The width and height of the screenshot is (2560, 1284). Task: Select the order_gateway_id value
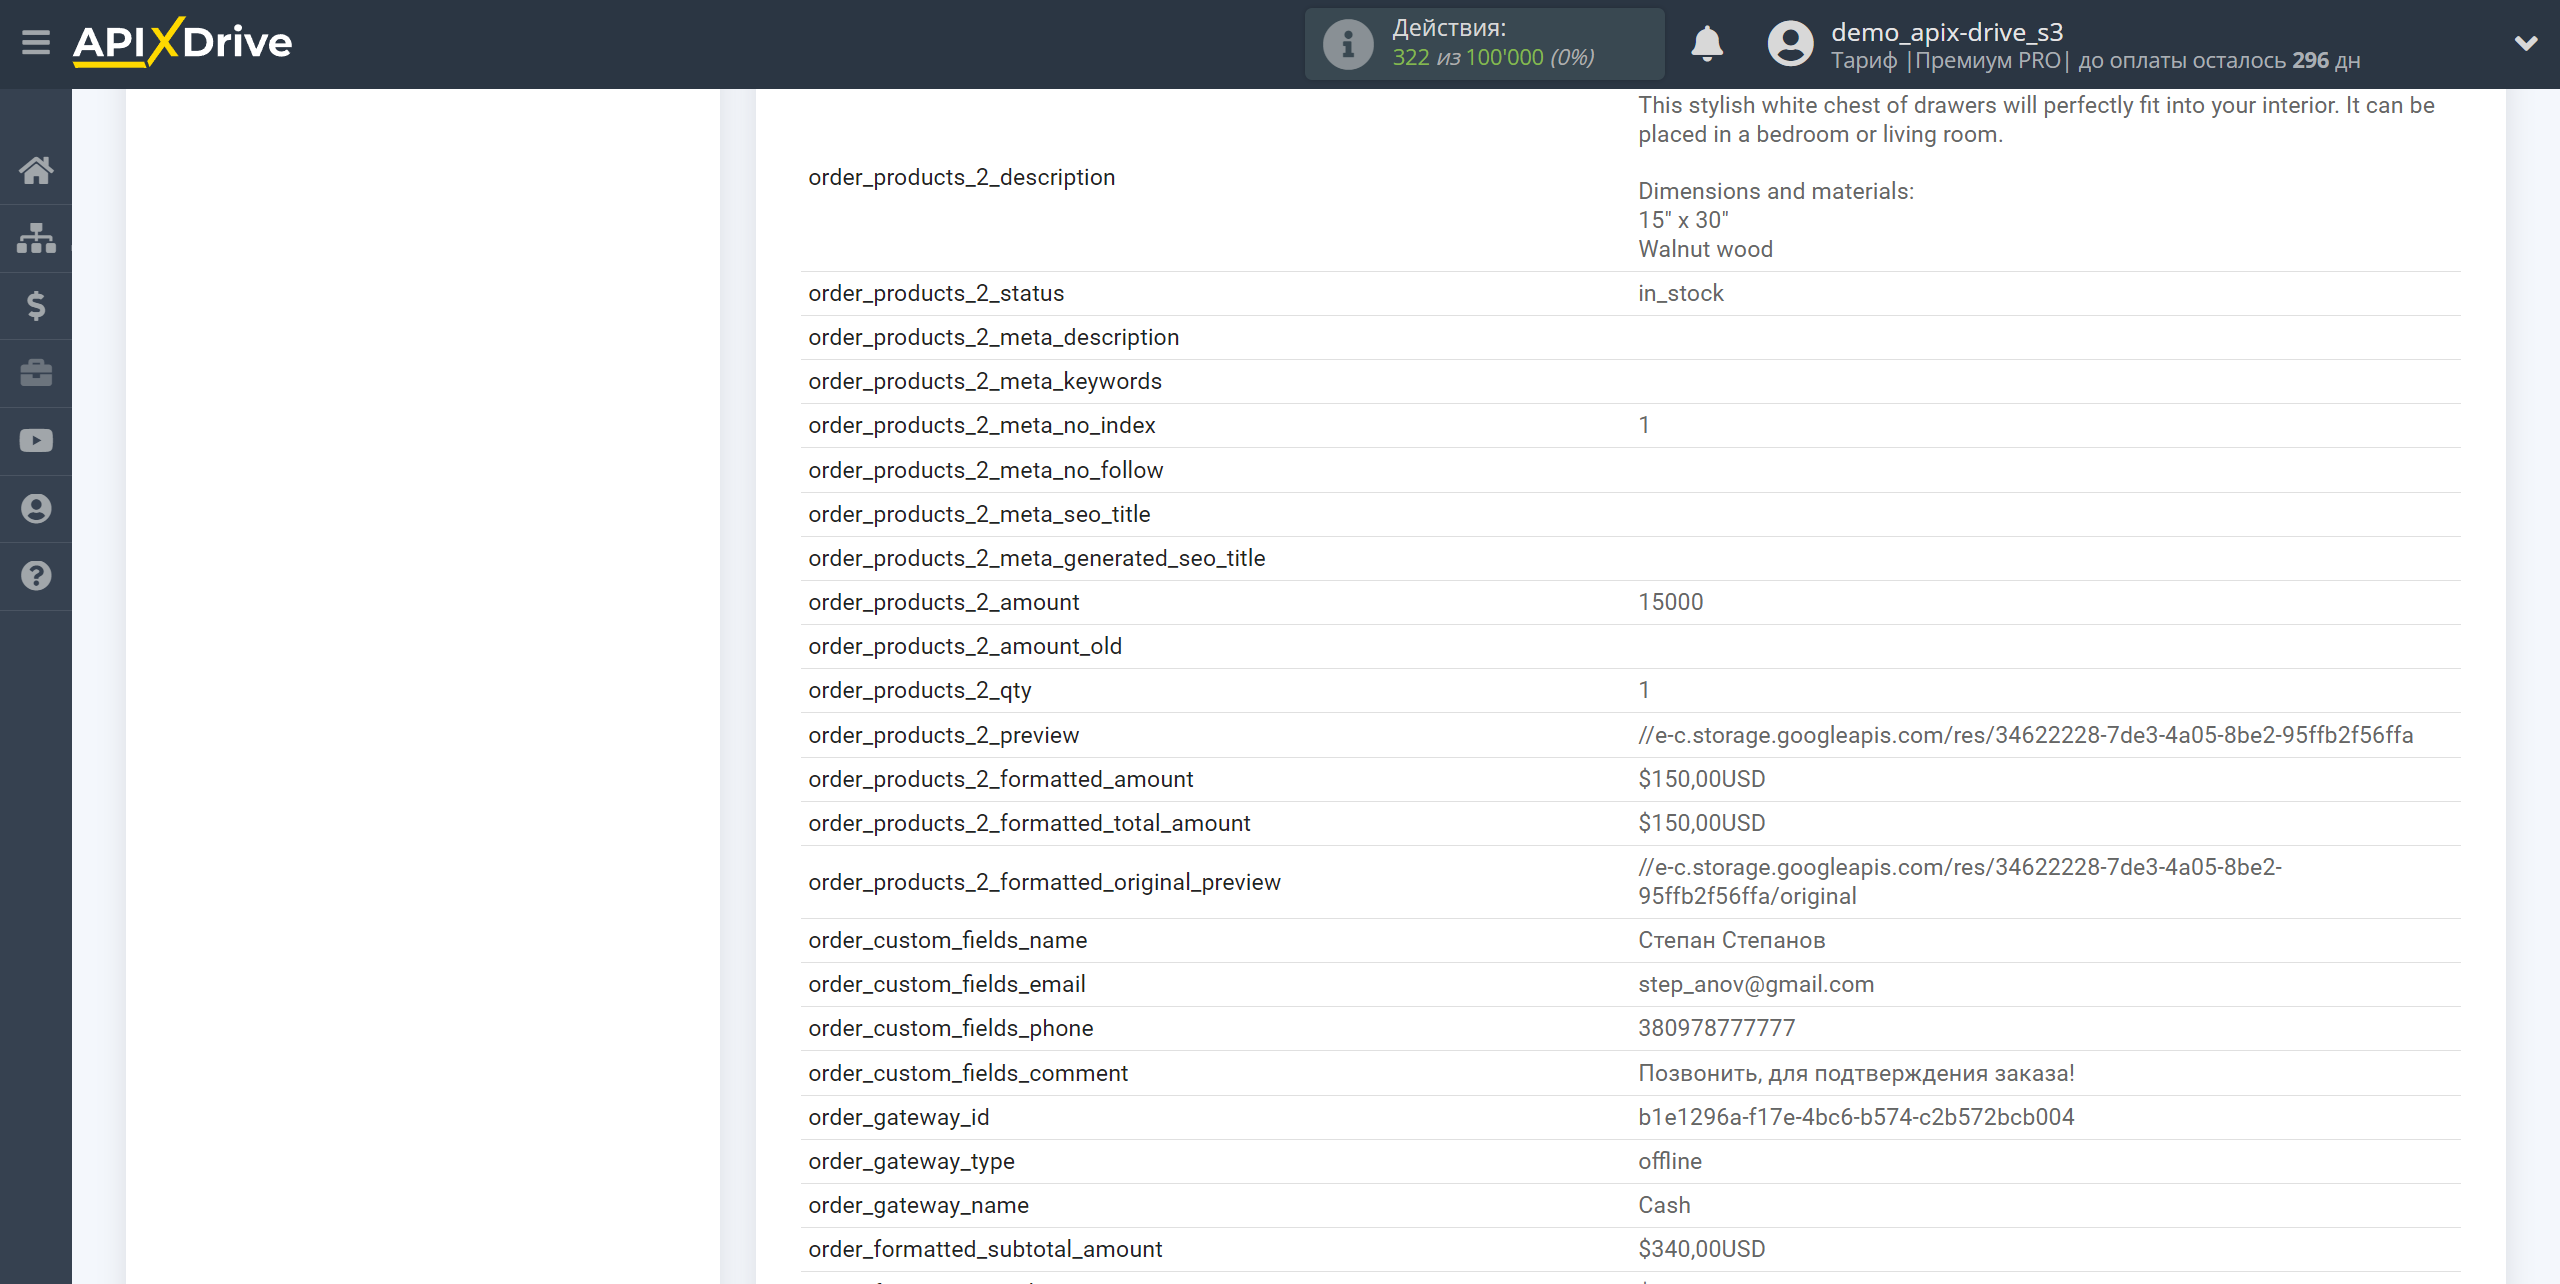pos(1856,1117)
